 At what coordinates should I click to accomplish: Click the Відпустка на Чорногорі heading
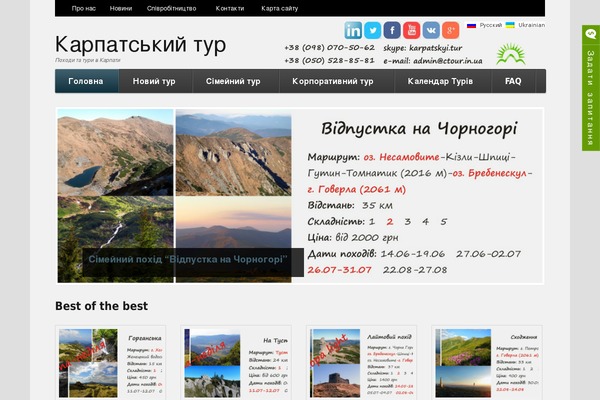tap(419, 129)
